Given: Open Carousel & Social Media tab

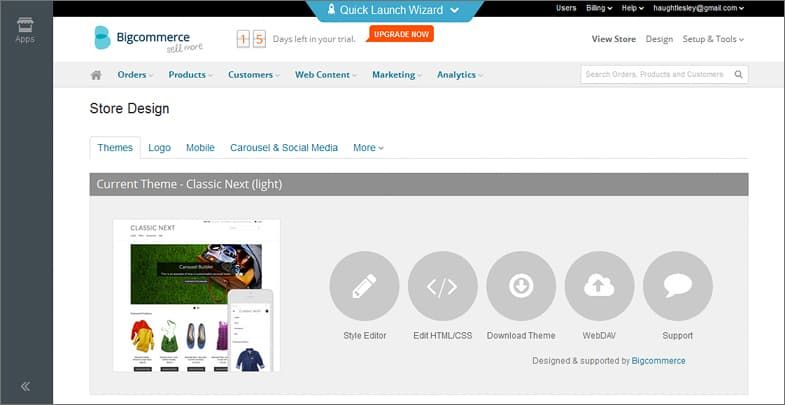Looking at the screenshot, I should (284, 148).
